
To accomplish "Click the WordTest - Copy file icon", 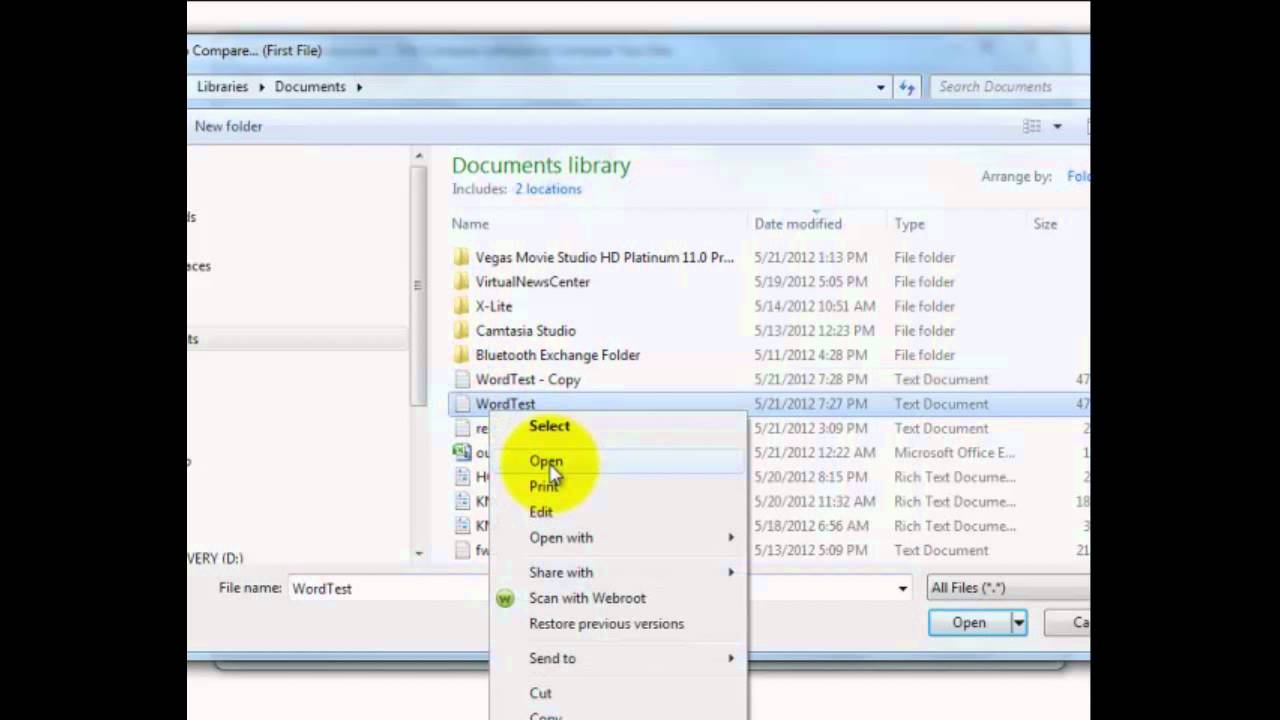I will pyautogui.click(x=461, y=379).
